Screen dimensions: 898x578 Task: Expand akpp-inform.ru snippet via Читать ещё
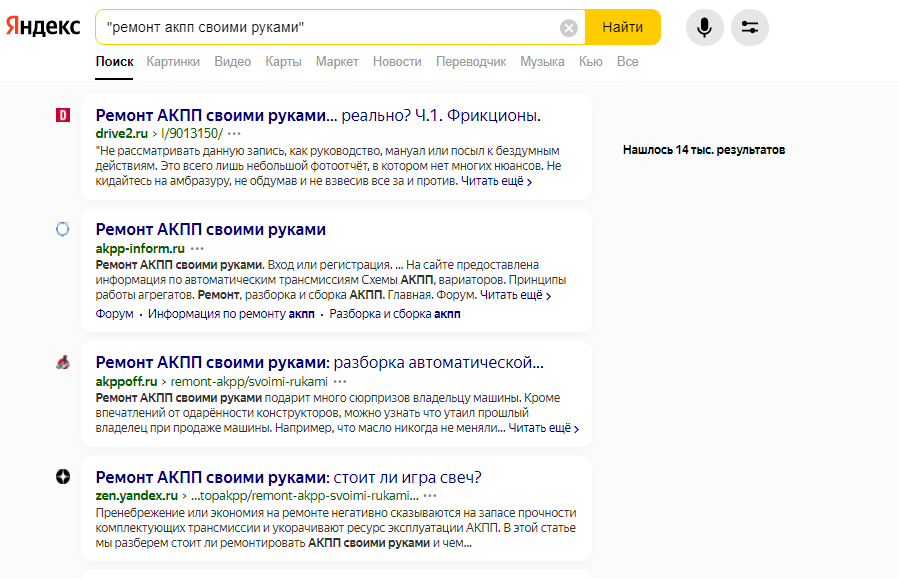tap(515, 295)
